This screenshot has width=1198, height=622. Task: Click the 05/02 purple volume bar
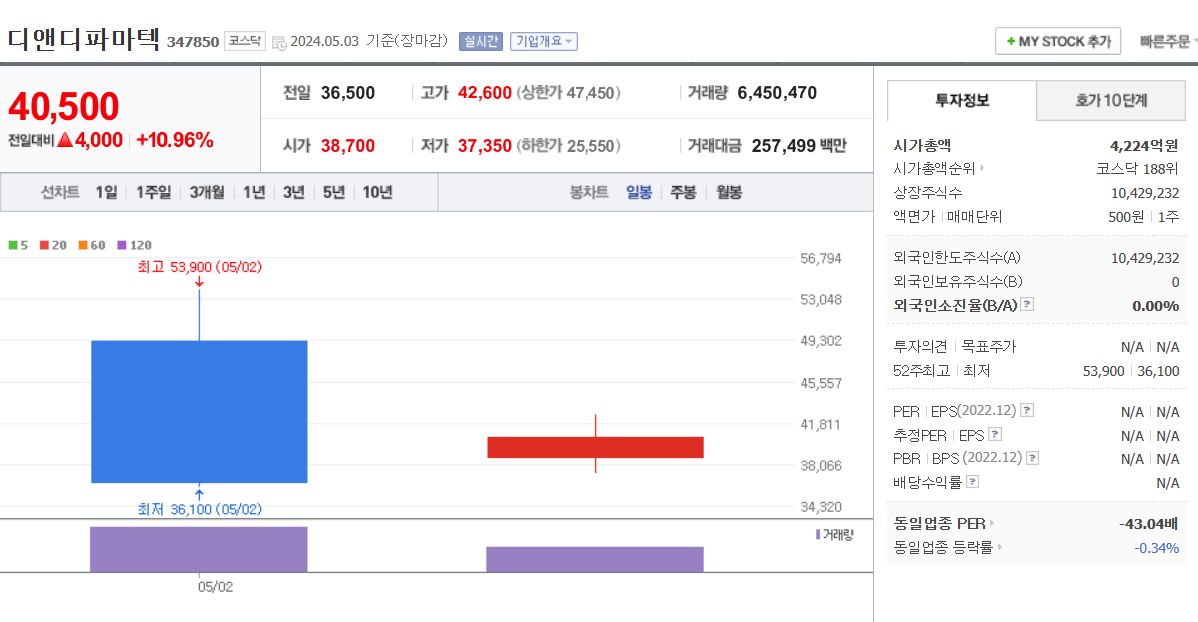[199, 549]
